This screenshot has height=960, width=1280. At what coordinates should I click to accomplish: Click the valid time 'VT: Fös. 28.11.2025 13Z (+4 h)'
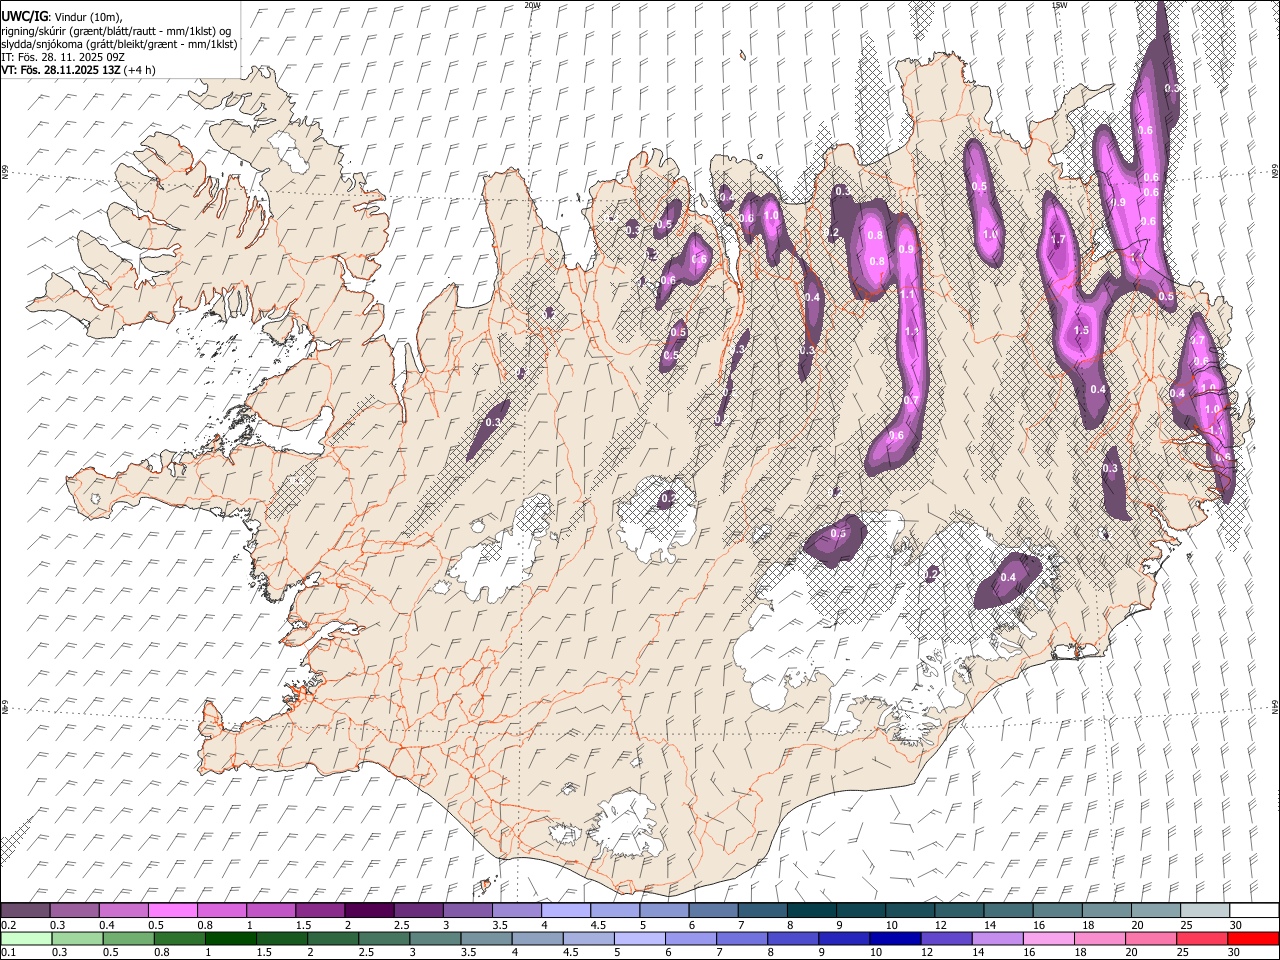pyautogui.click(x=79, y=70)
